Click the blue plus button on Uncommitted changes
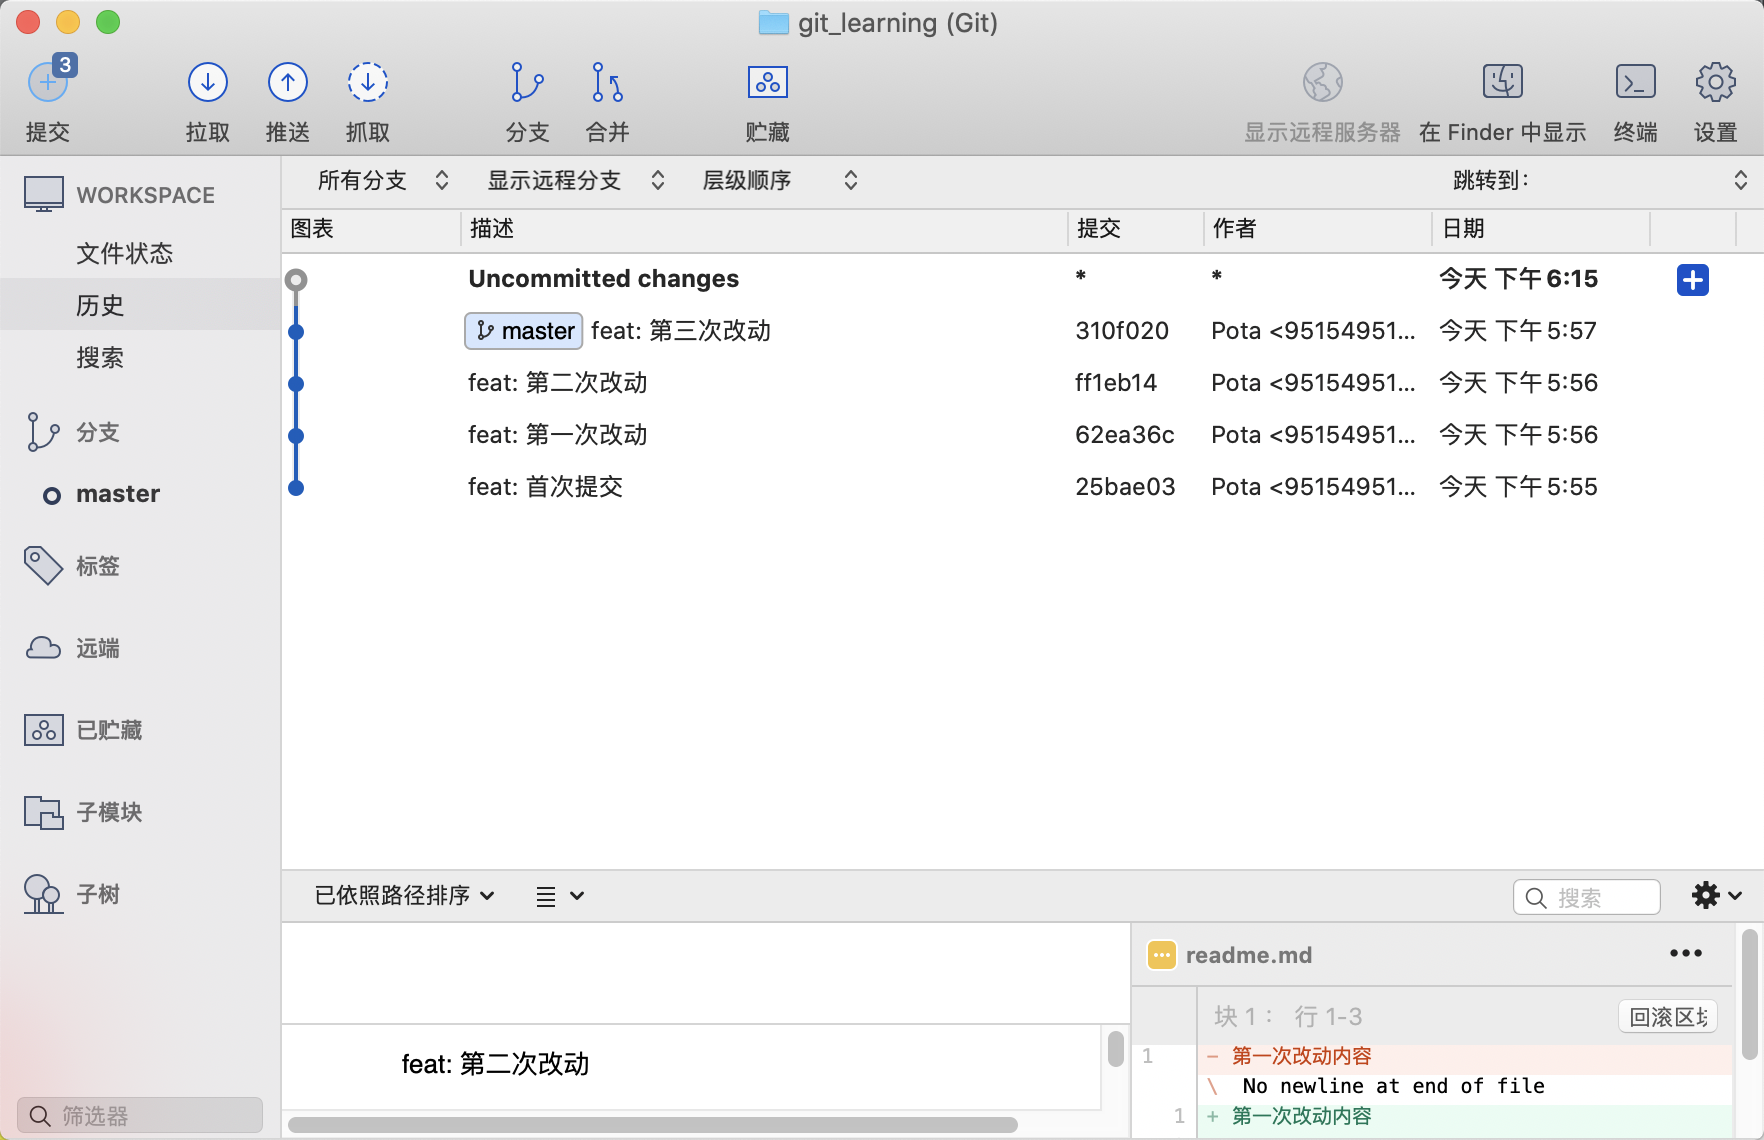This screenshot has width=1764, height=1140. (x=1693, y=280)
